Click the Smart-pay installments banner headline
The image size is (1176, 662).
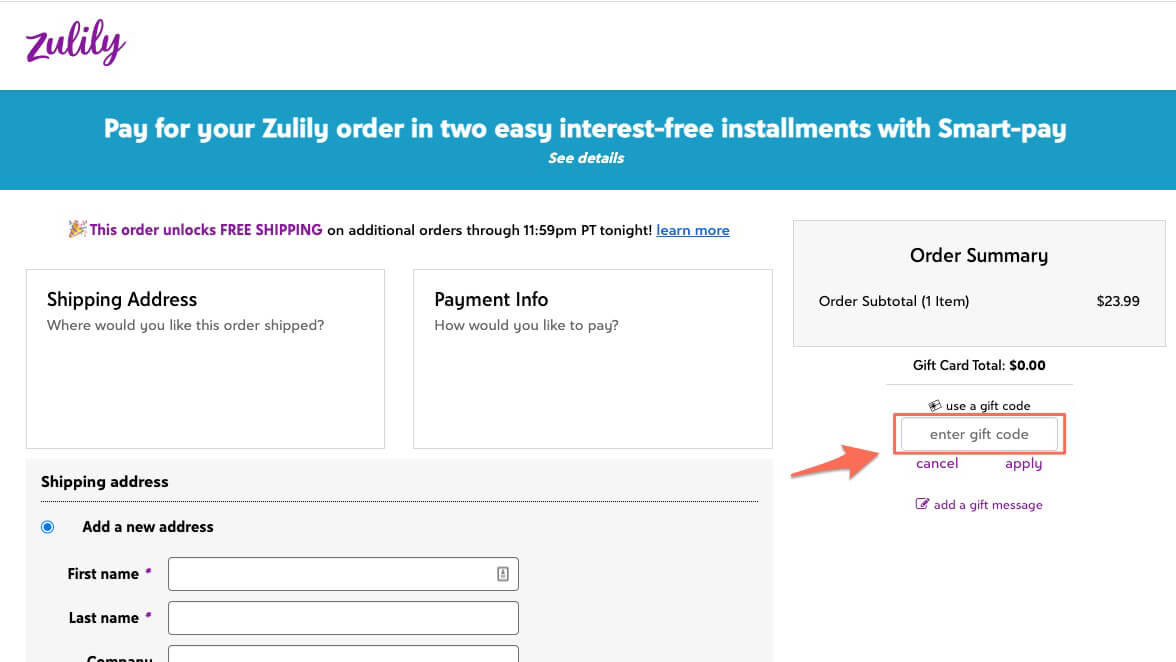click(x=586, y=129)
